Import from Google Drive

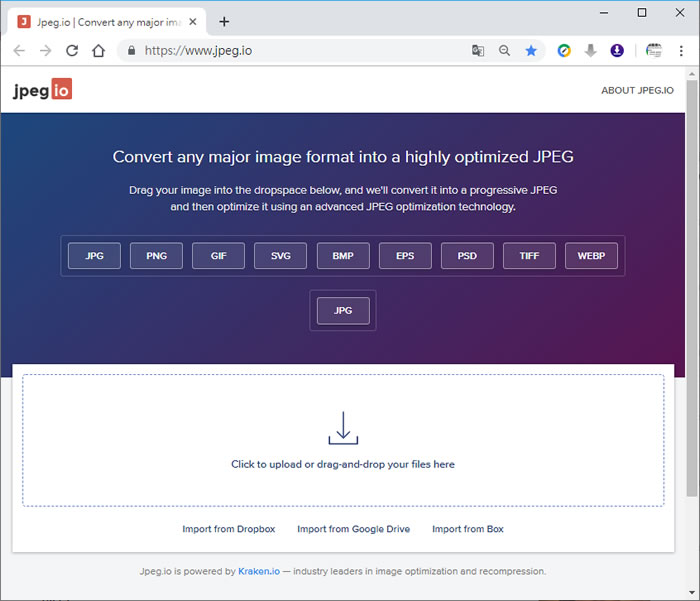(x=353, y=529)
